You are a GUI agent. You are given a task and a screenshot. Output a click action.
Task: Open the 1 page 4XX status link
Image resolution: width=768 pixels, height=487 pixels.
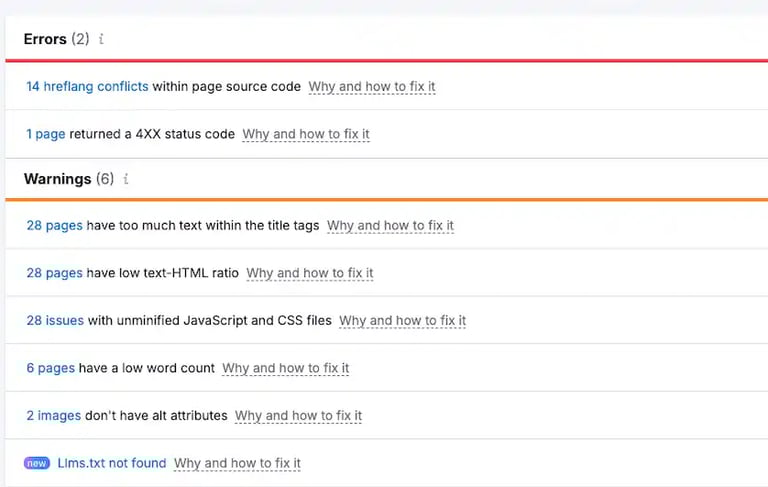tap(46, 134)
